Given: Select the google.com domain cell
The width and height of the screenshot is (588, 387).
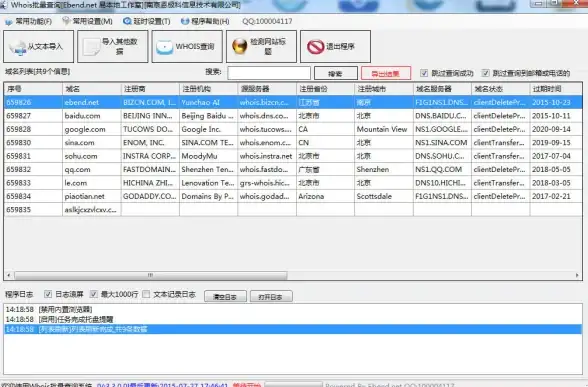Looking at the screenshot, I should (x=92, y=129).
